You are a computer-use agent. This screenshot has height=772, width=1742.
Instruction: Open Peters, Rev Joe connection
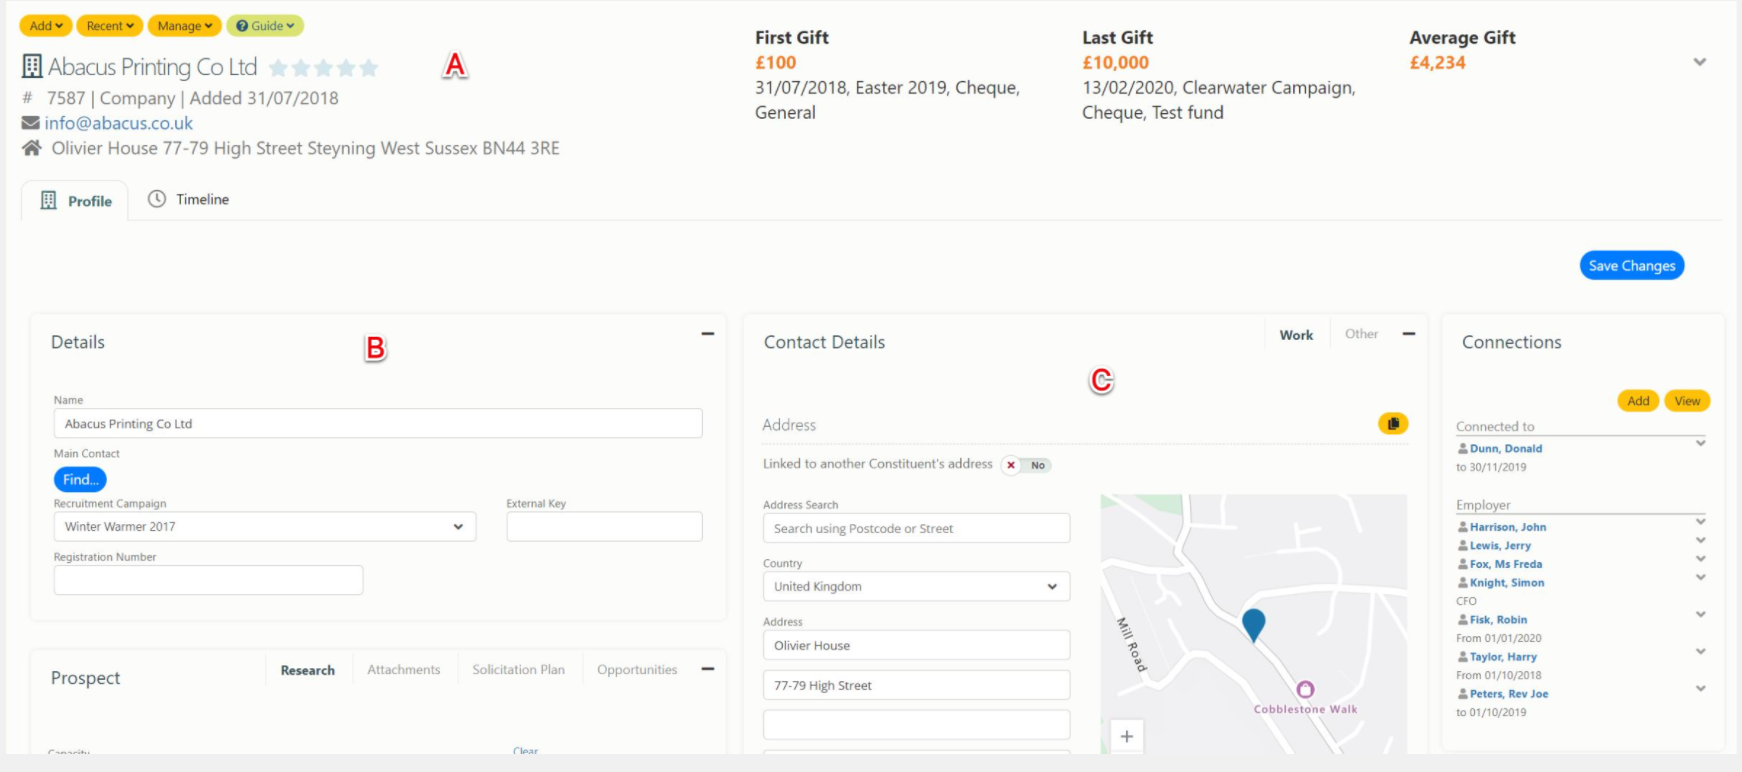(1509, 694)
